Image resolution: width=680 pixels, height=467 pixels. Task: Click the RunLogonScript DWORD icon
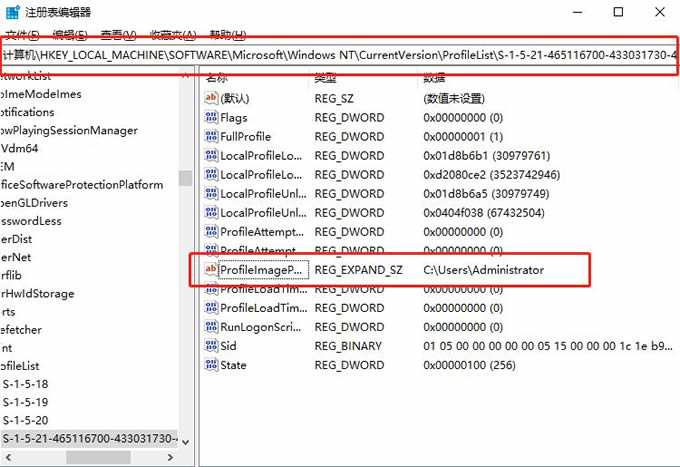click(x=211, y=326)
